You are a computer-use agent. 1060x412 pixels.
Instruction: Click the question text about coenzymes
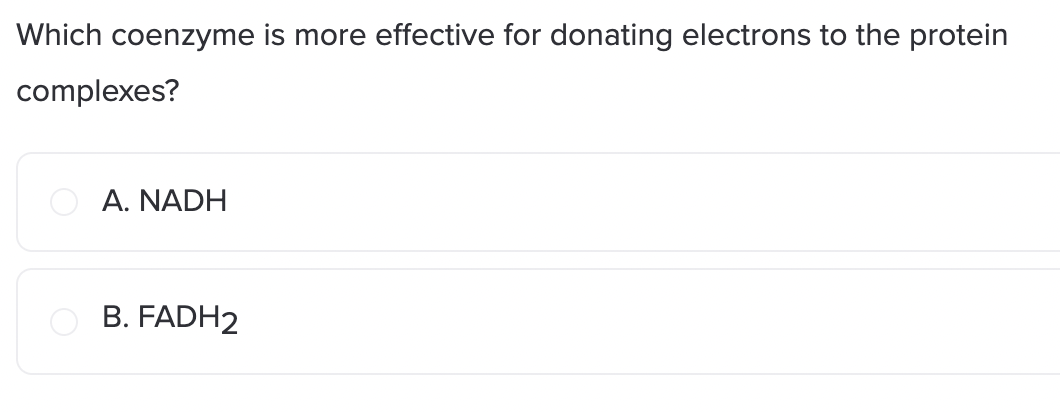pos(512,62)
